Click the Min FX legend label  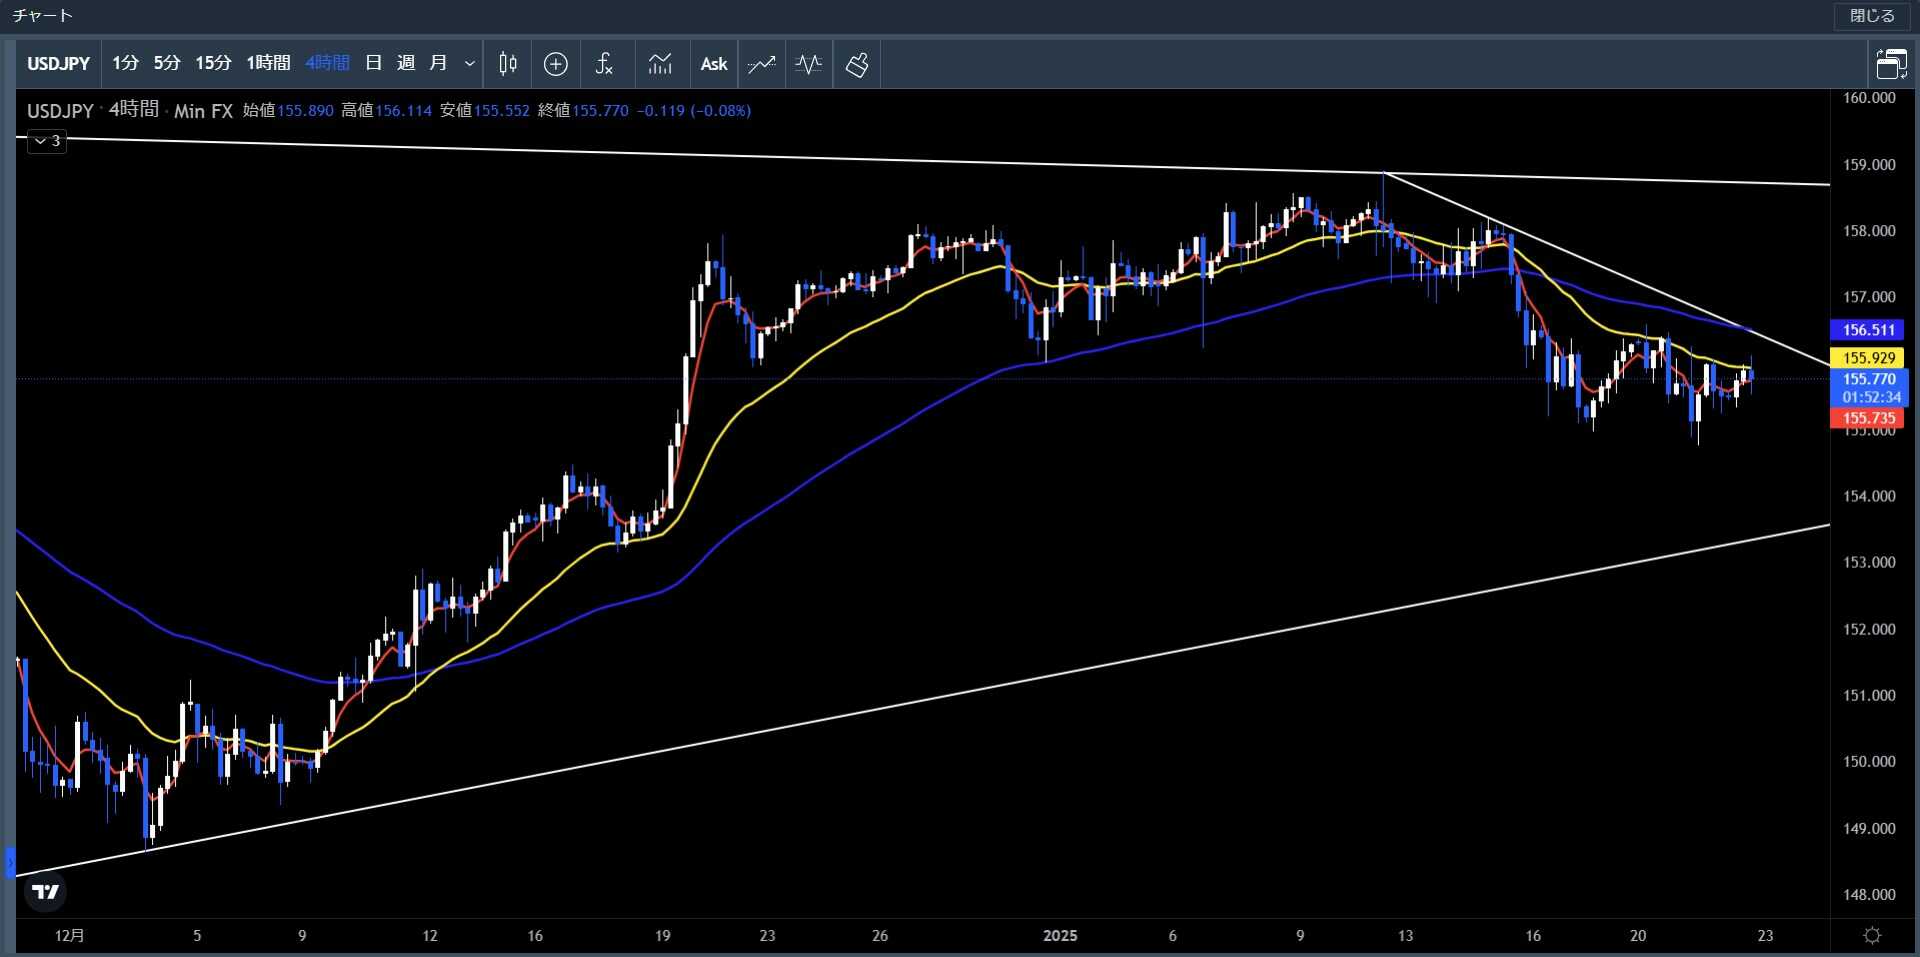[203, 111]
